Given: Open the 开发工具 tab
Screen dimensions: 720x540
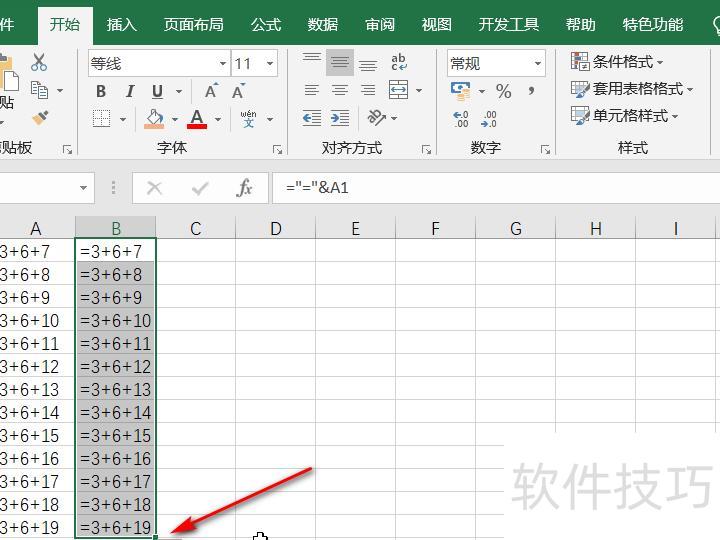Looking at the screenshot, I should tap(509, 24).
